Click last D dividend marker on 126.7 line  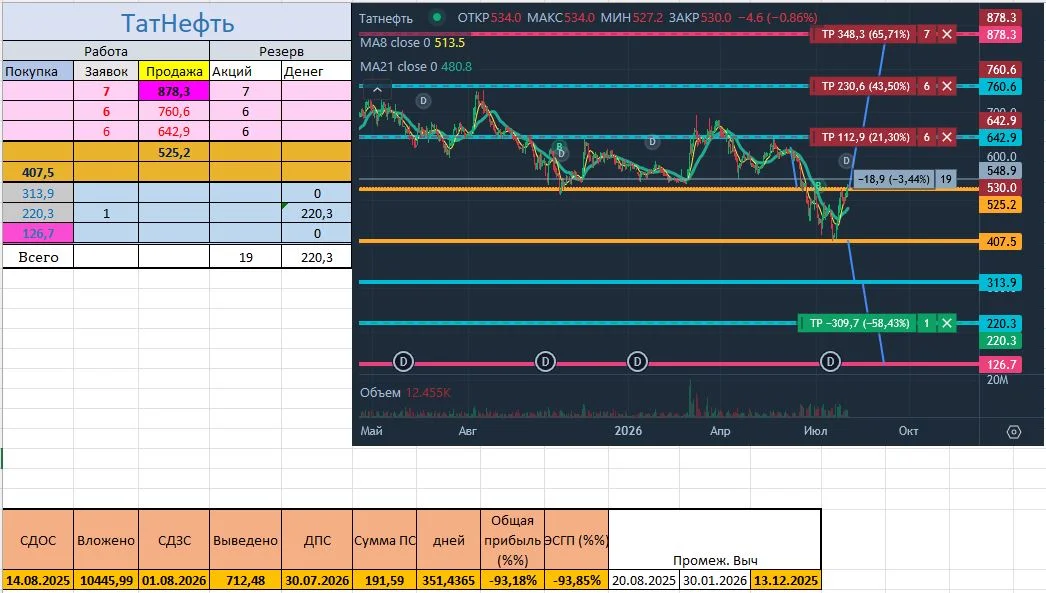(830, 362)
